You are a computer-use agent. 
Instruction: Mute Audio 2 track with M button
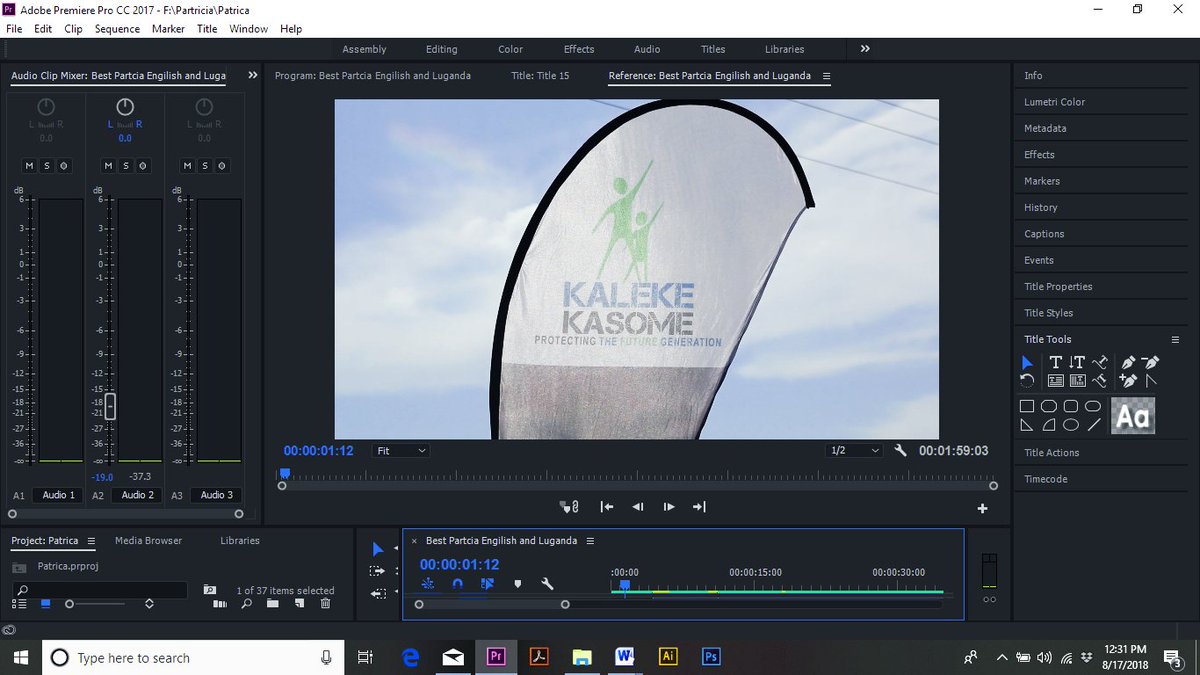coord(108,165)
